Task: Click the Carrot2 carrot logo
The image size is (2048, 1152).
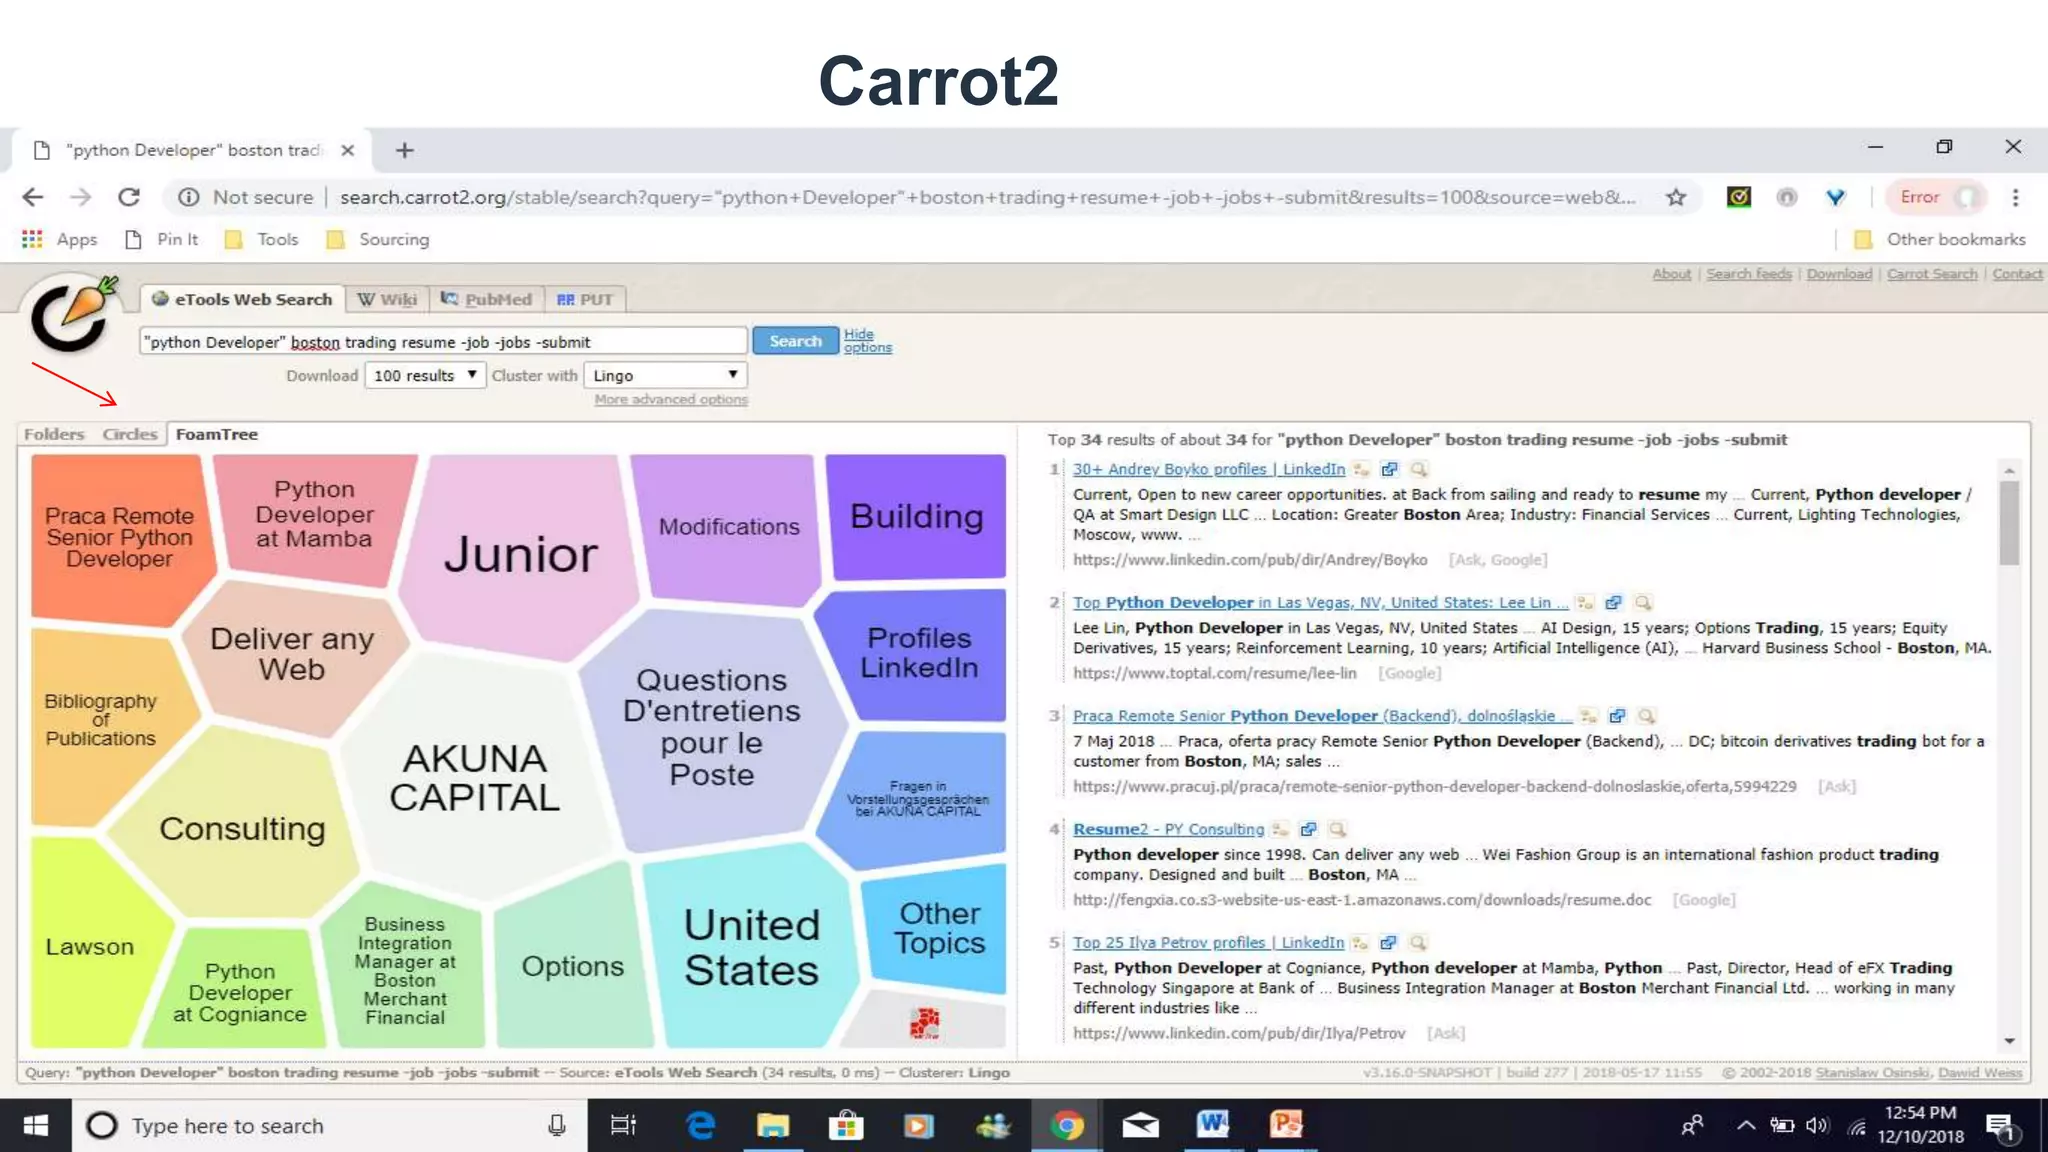Action: (73, 315)
